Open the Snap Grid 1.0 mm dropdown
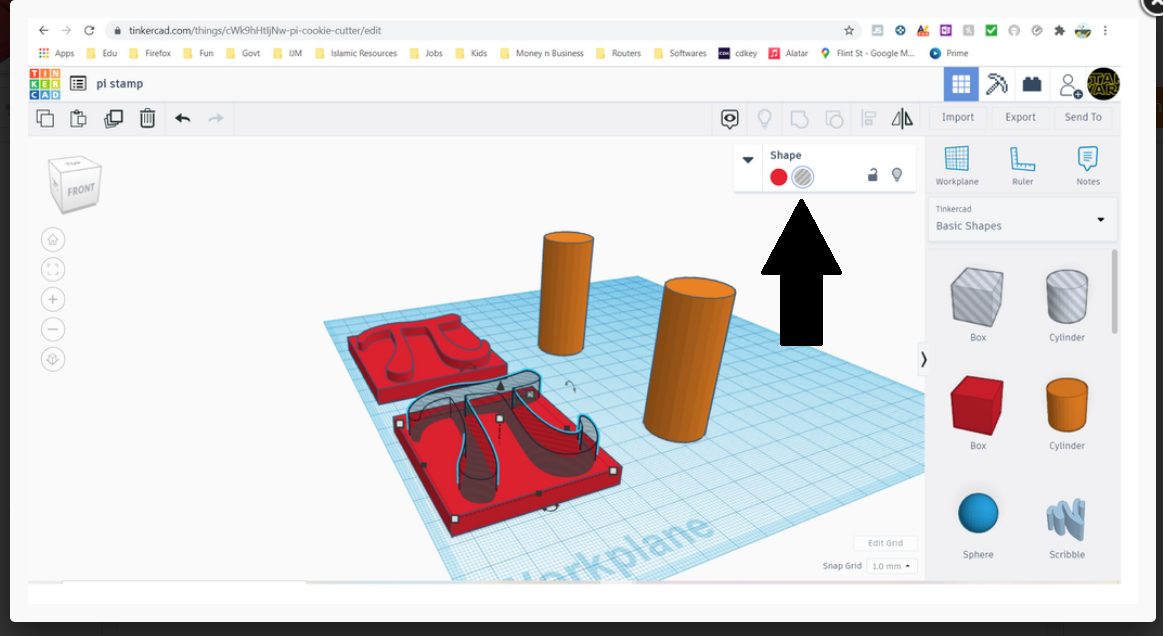 [x=891, y=566]
